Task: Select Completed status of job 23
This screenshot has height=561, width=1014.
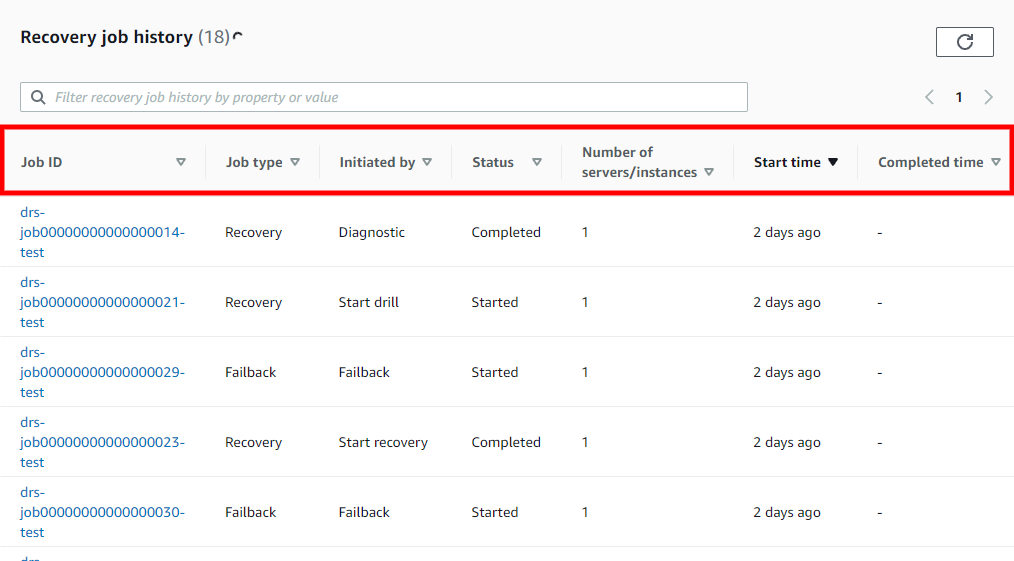Action: (x=506, y=442)
